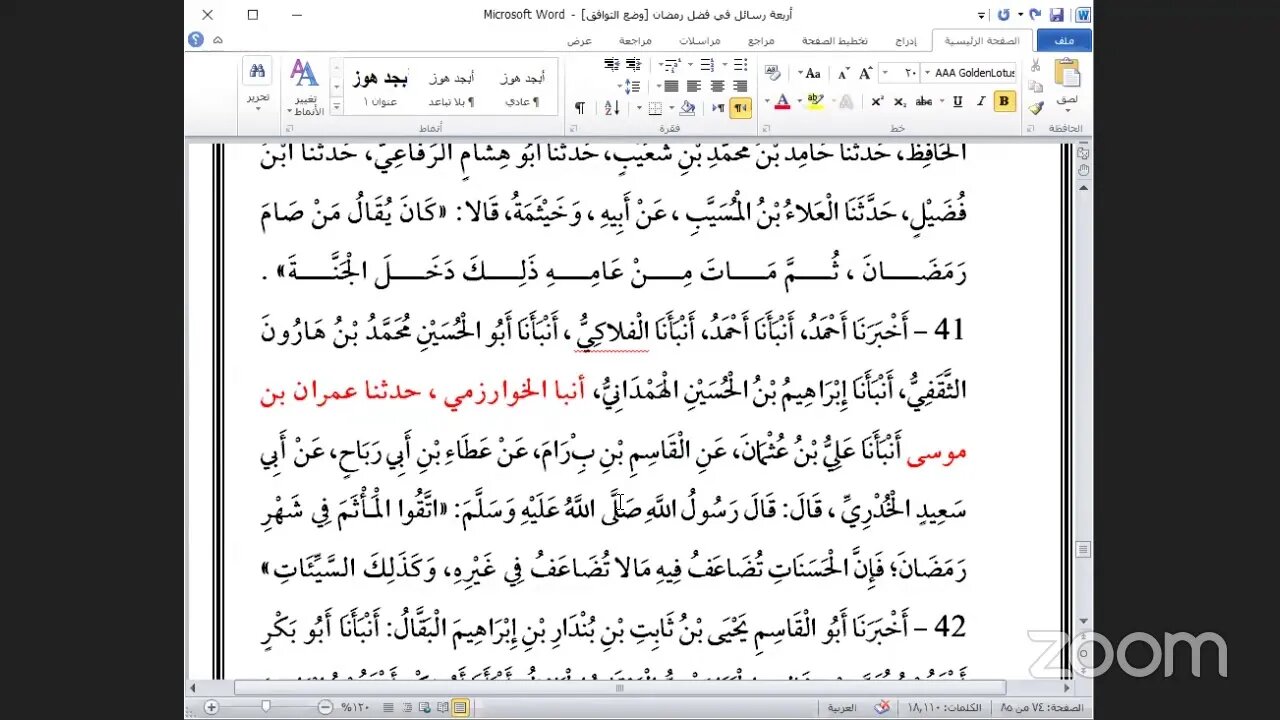Click the Decrease Indent icon
The height and width of the screenshot is (720, 1280).
point(634,65)
